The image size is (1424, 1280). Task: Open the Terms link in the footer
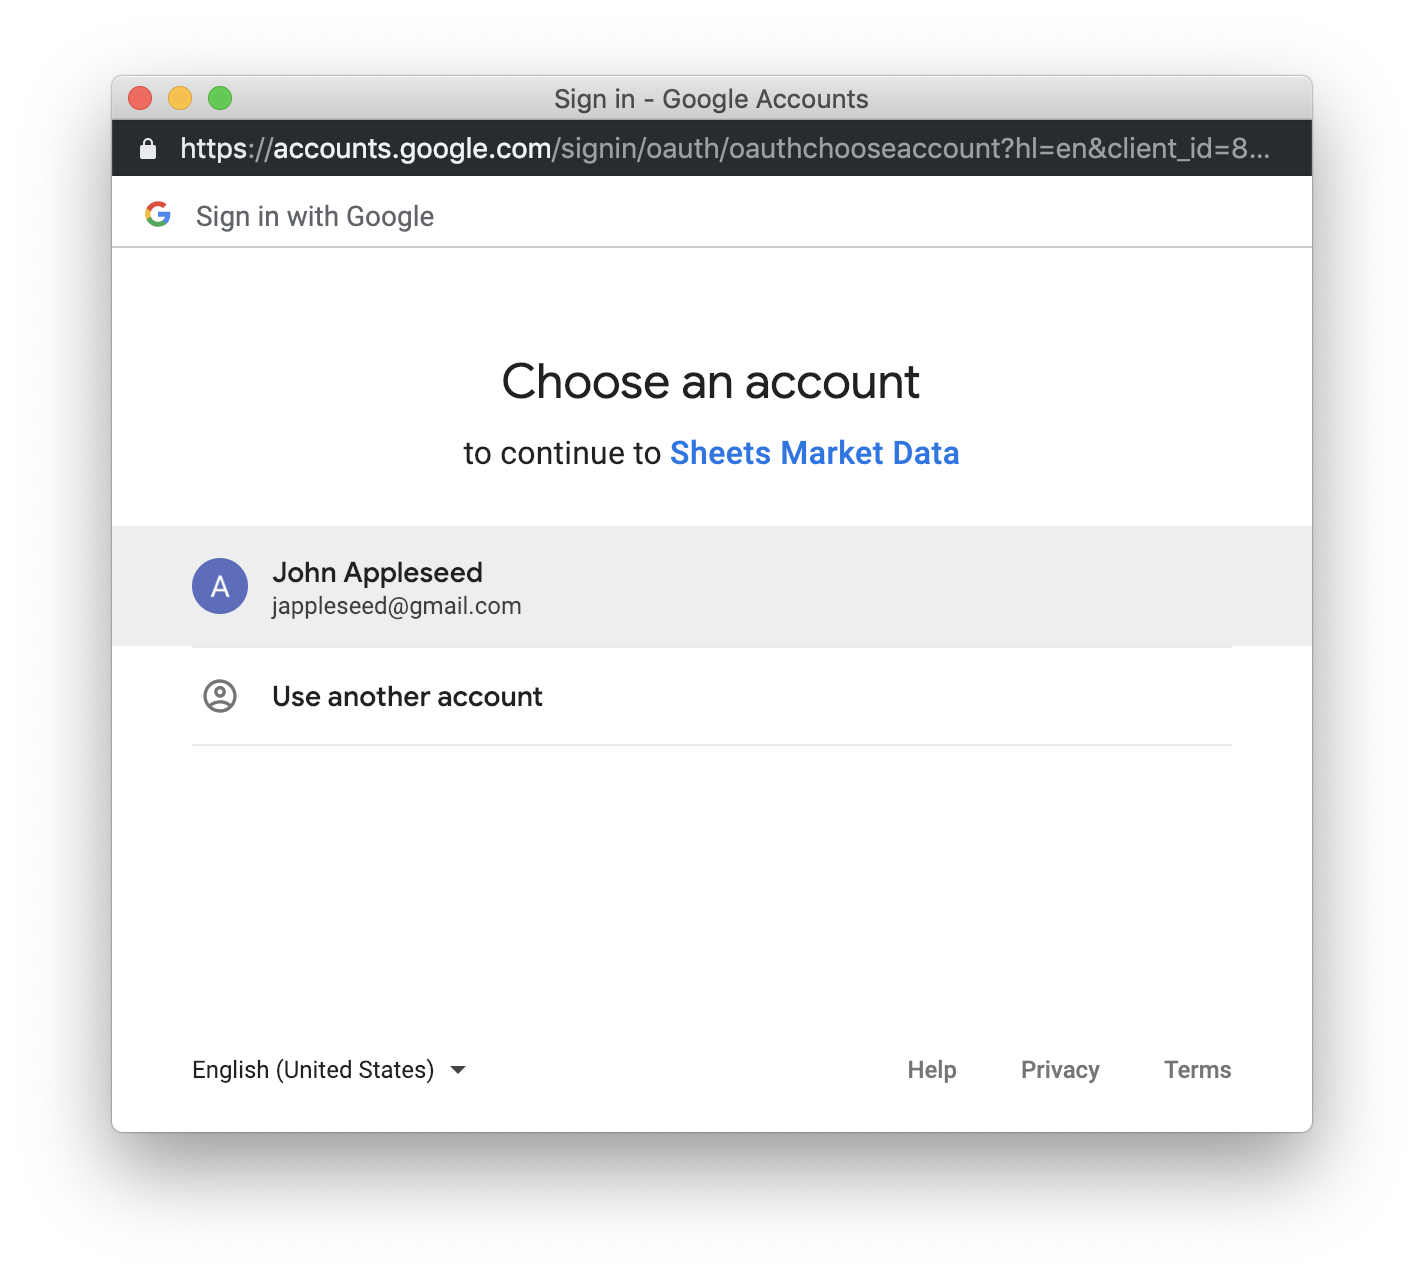pyautogui.click(x=1197, y=1070)
